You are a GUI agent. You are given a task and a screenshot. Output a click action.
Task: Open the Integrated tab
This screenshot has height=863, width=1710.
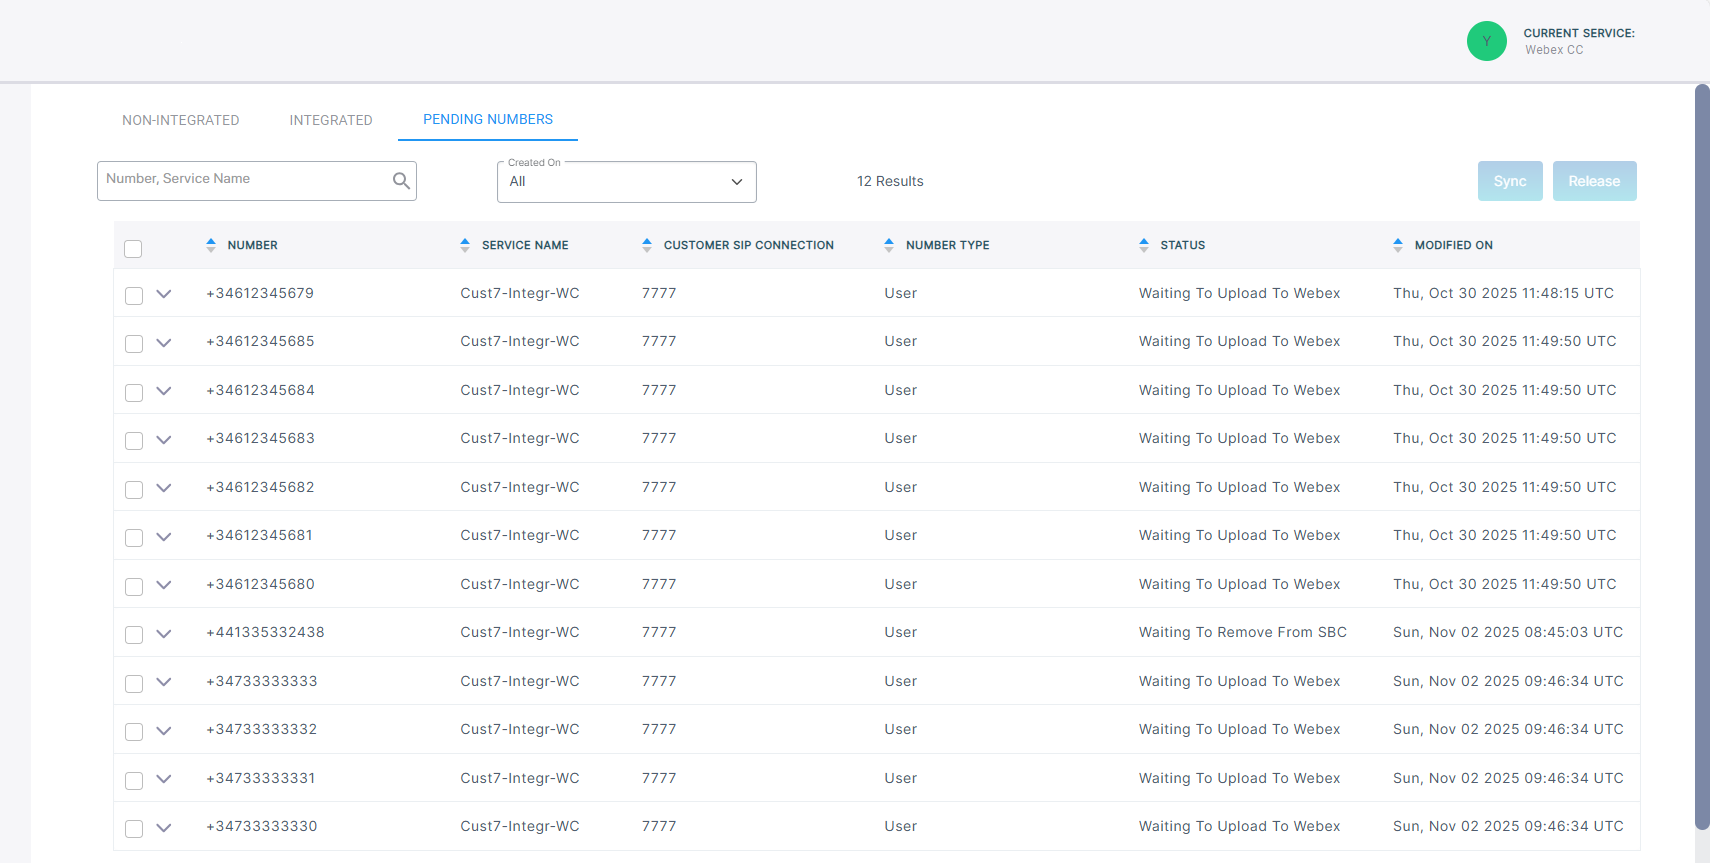coord(331,120)
